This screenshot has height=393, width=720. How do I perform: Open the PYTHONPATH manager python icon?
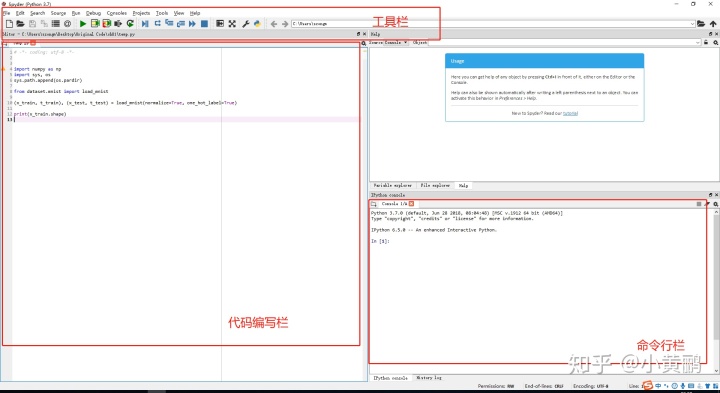(257, 23)
